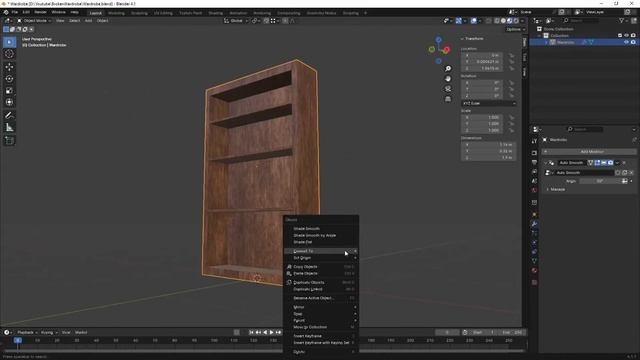This screenshot has width=640, height=360.
Task: Click the properties editor search field
Action: pos(584,129)
